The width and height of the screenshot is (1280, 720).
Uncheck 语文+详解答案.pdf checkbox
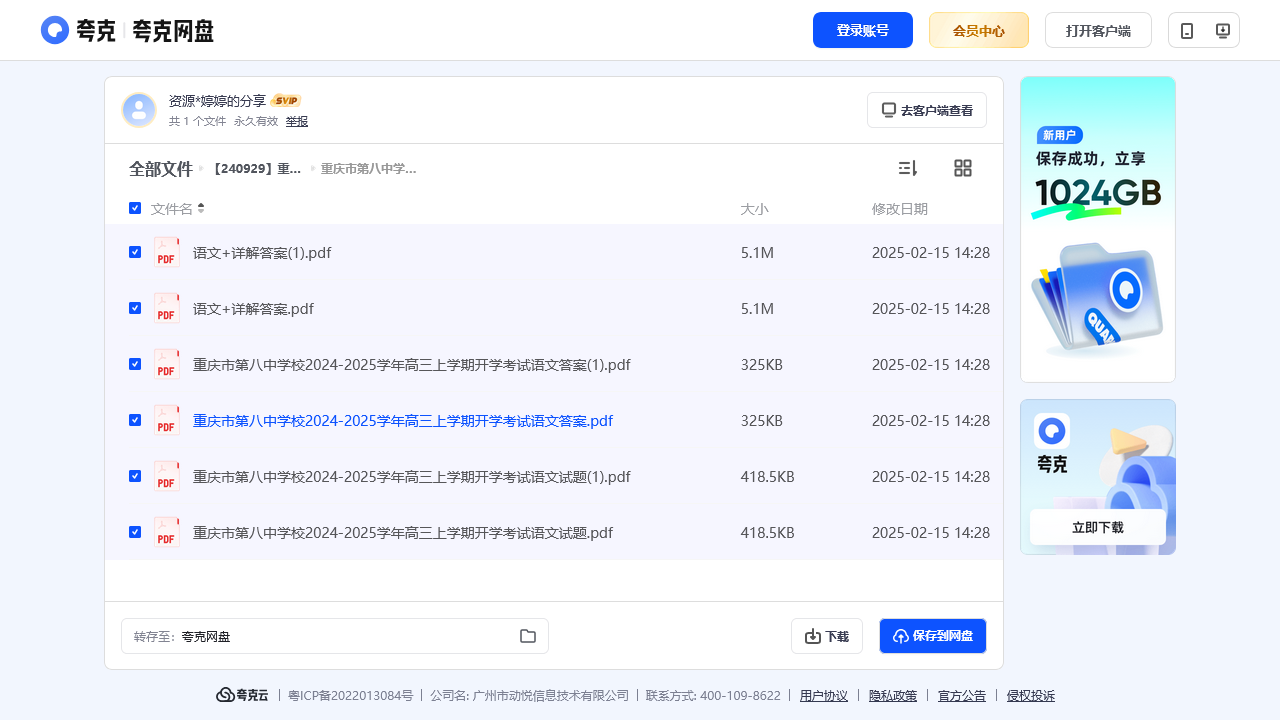click(135, 308)
